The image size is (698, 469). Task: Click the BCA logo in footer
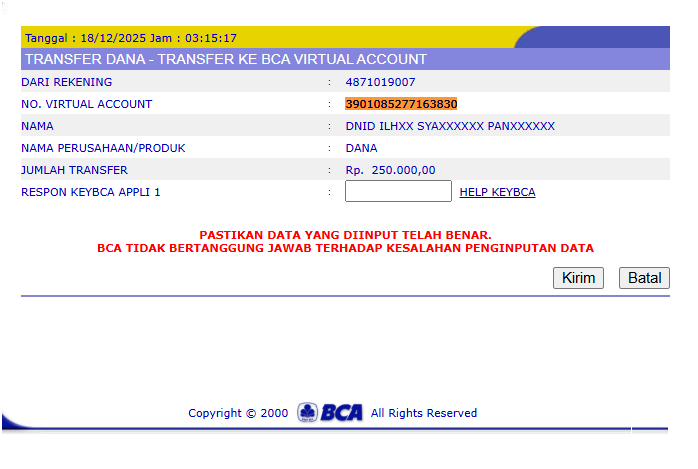tap(330, 412)
